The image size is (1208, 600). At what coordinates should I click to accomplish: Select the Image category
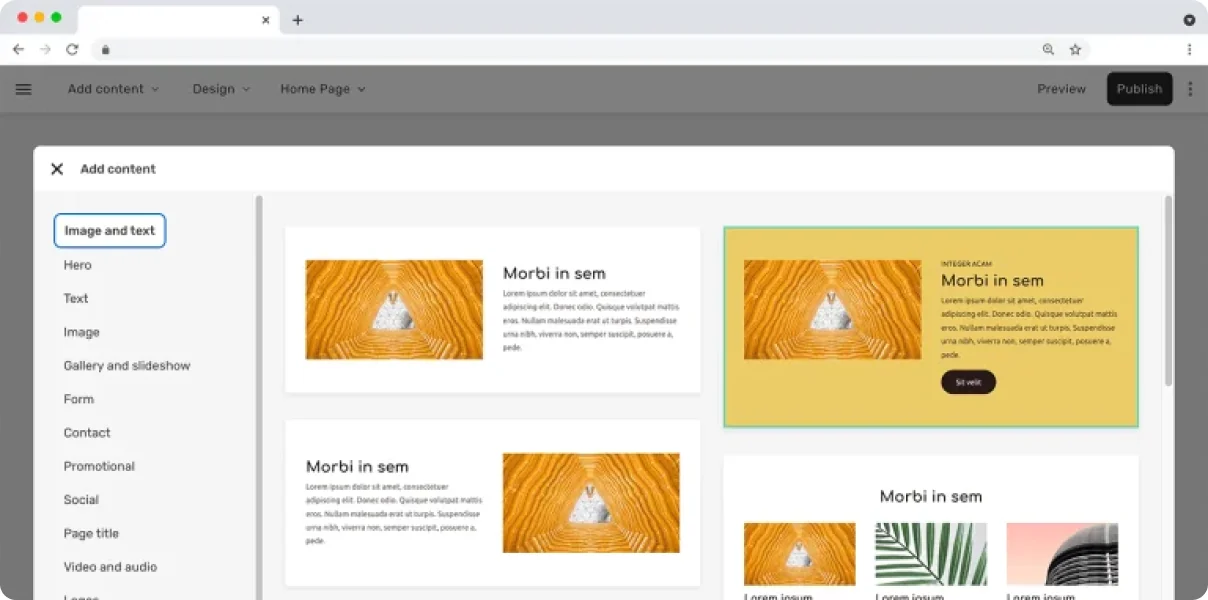tap(82, 332)
